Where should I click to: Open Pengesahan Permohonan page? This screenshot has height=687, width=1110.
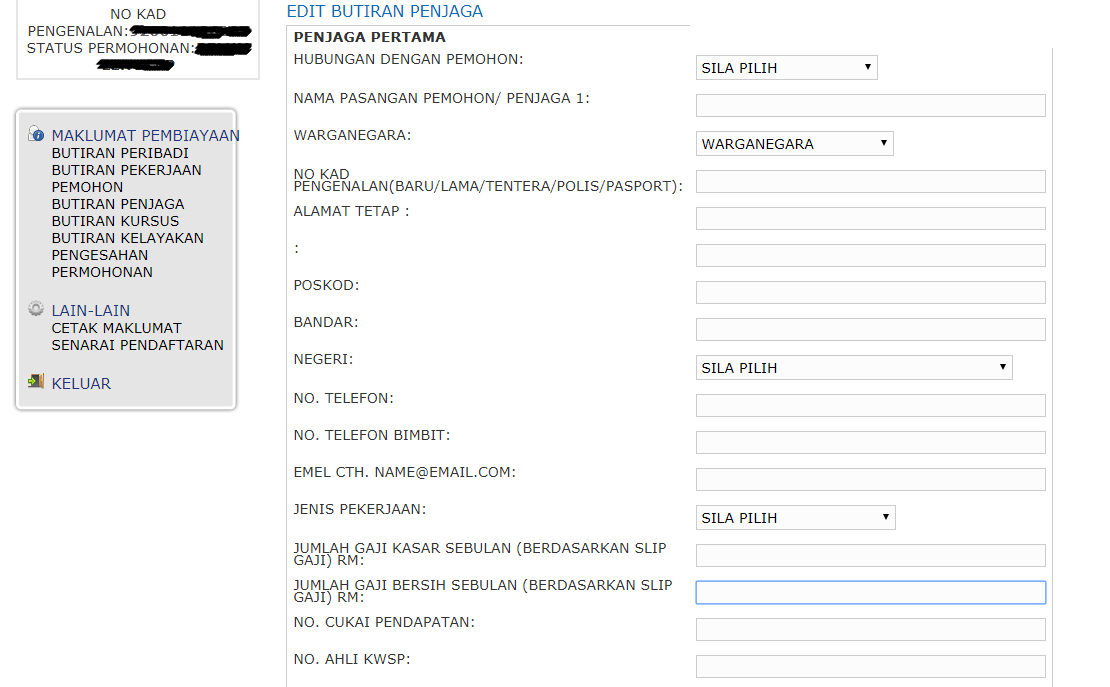[102, 263]
